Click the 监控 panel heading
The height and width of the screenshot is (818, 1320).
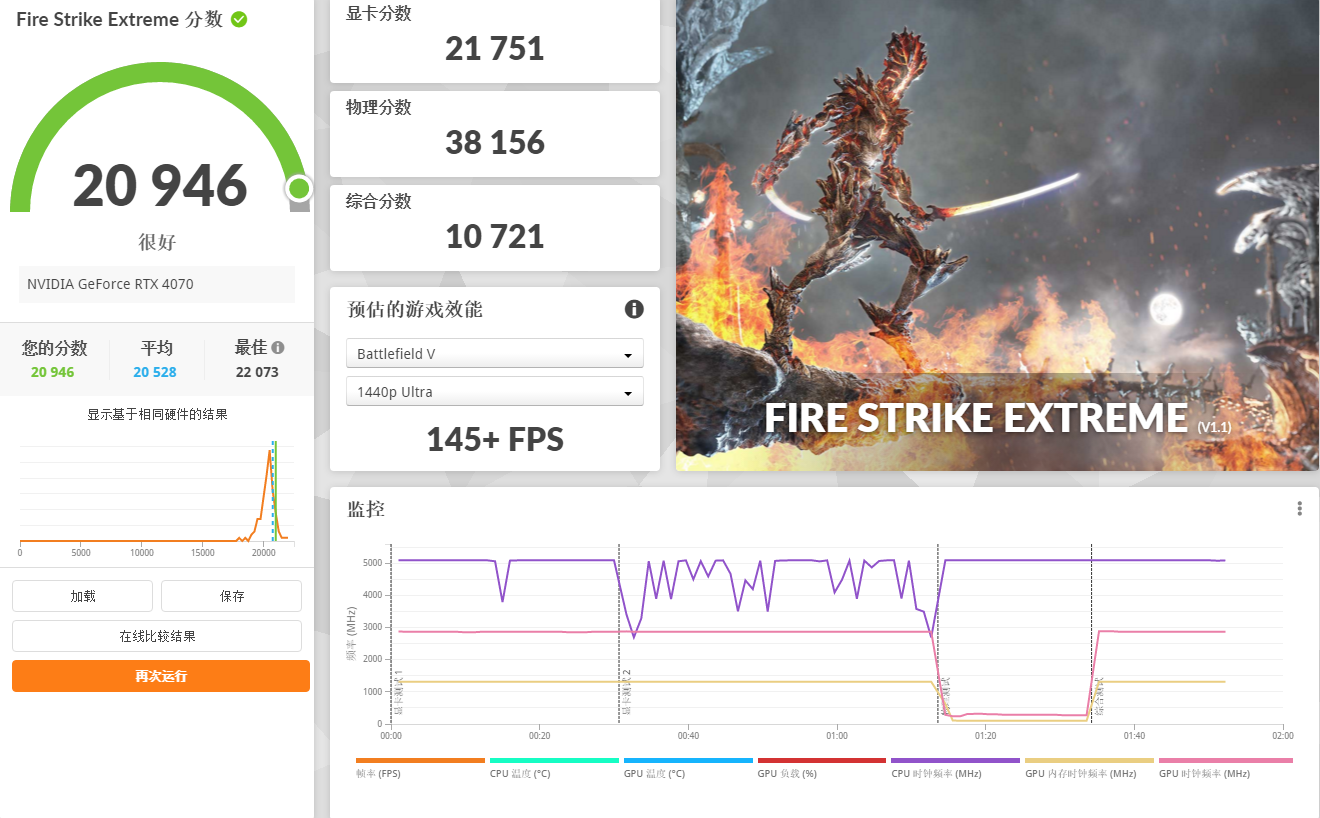coord(366,509)
